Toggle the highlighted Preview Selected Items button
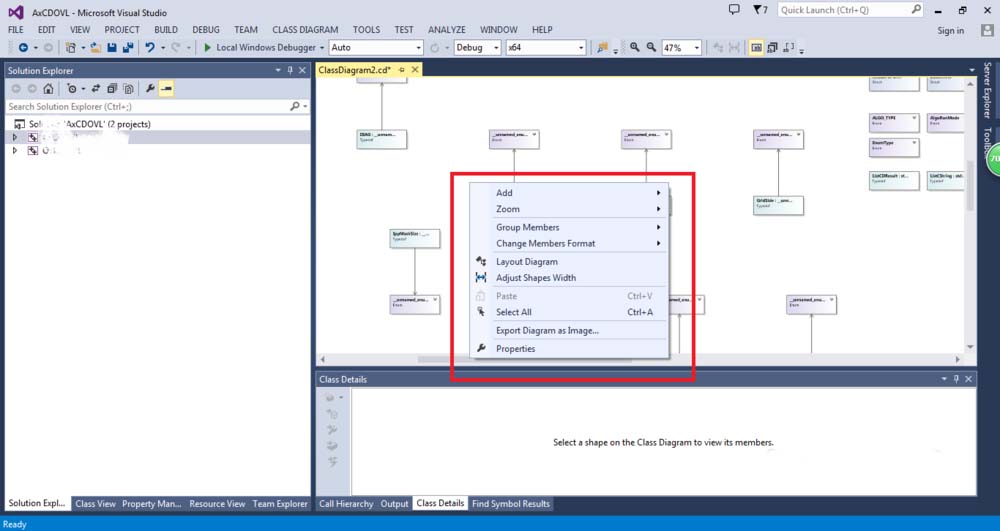Image resolution: width=1000 pixels, height=531 pixels. (x=166, y=89)
